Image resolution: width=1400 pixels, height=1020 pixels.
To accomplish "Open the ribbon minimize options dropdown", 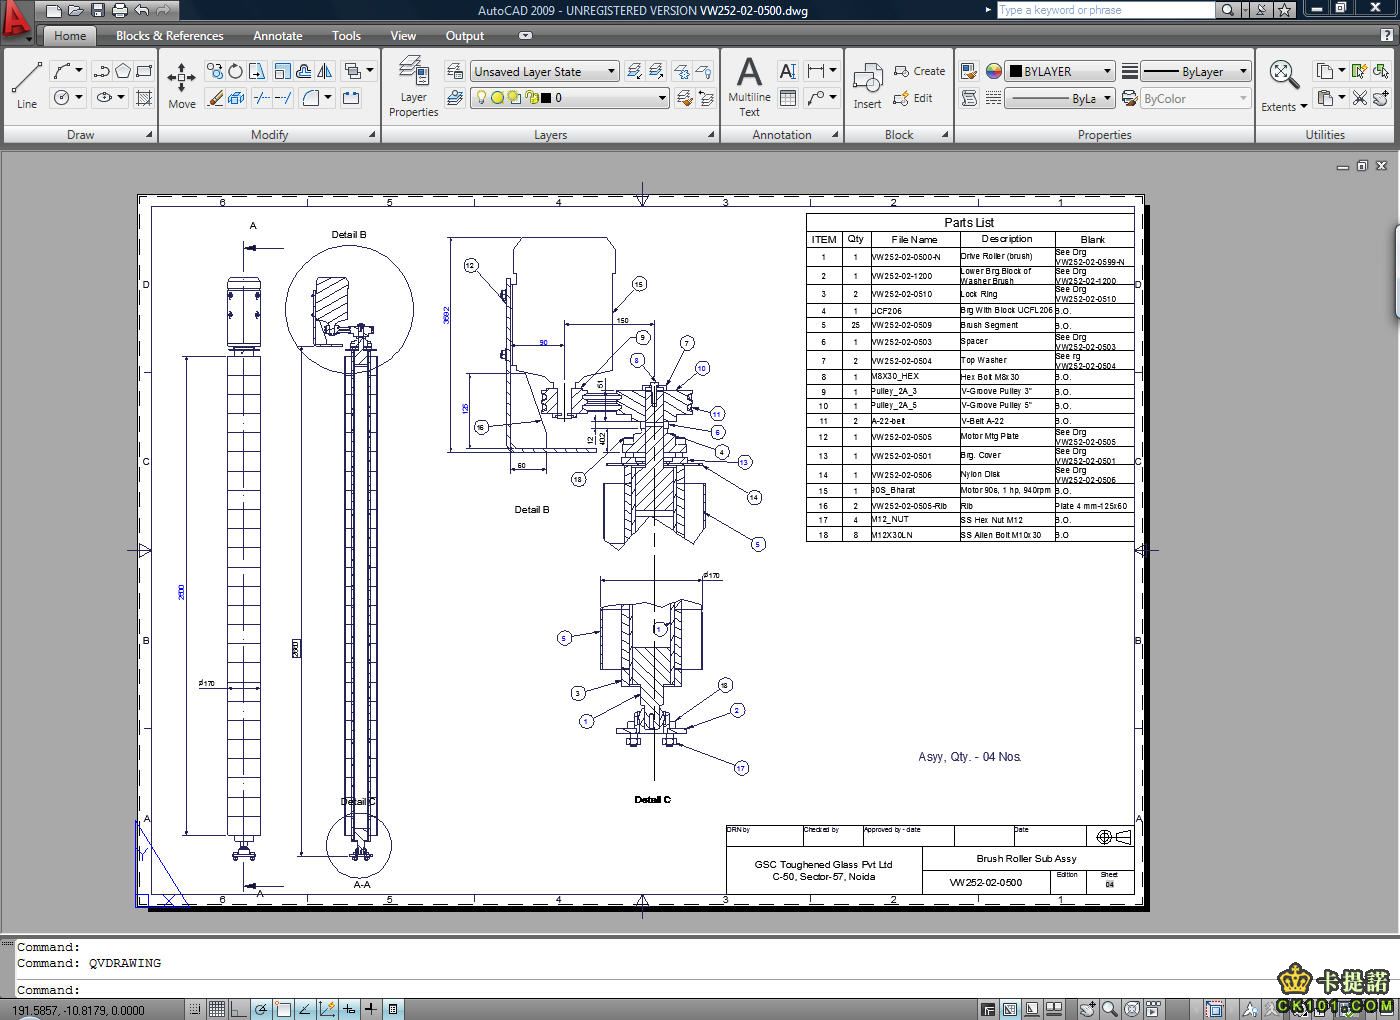I will pyautogui.click(x=525, y=35).
